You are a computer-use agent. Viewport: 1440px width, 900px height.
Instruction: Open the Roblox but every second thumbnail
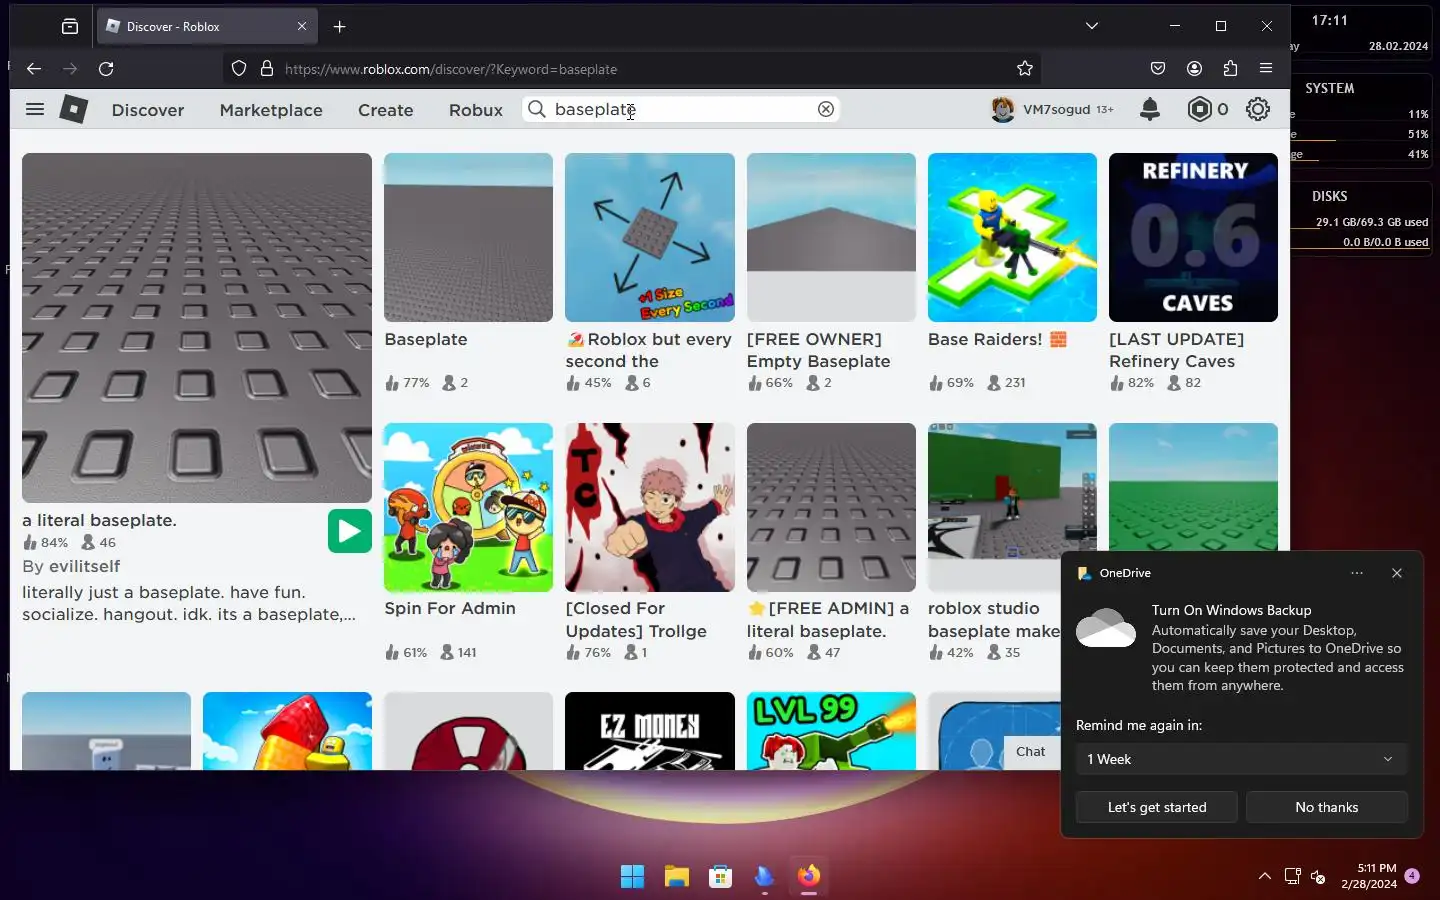[650, 237]
